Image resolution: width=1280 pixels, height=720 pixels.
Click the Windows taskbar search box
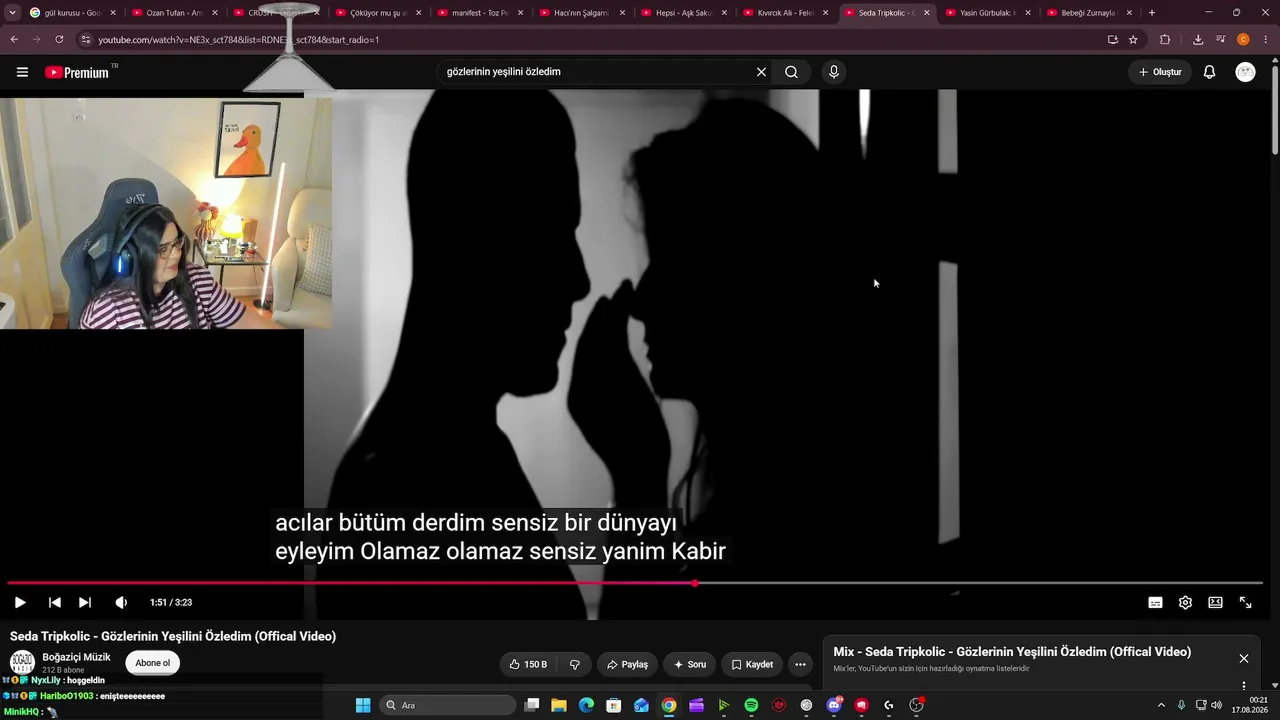(448, 705)
